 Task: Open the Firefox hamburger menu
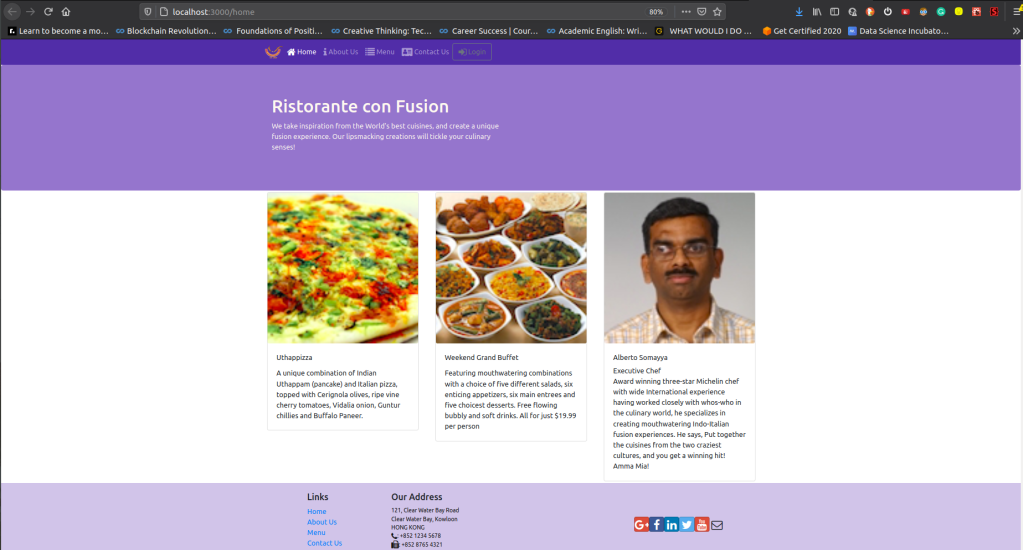click(x=1011, y=12)
